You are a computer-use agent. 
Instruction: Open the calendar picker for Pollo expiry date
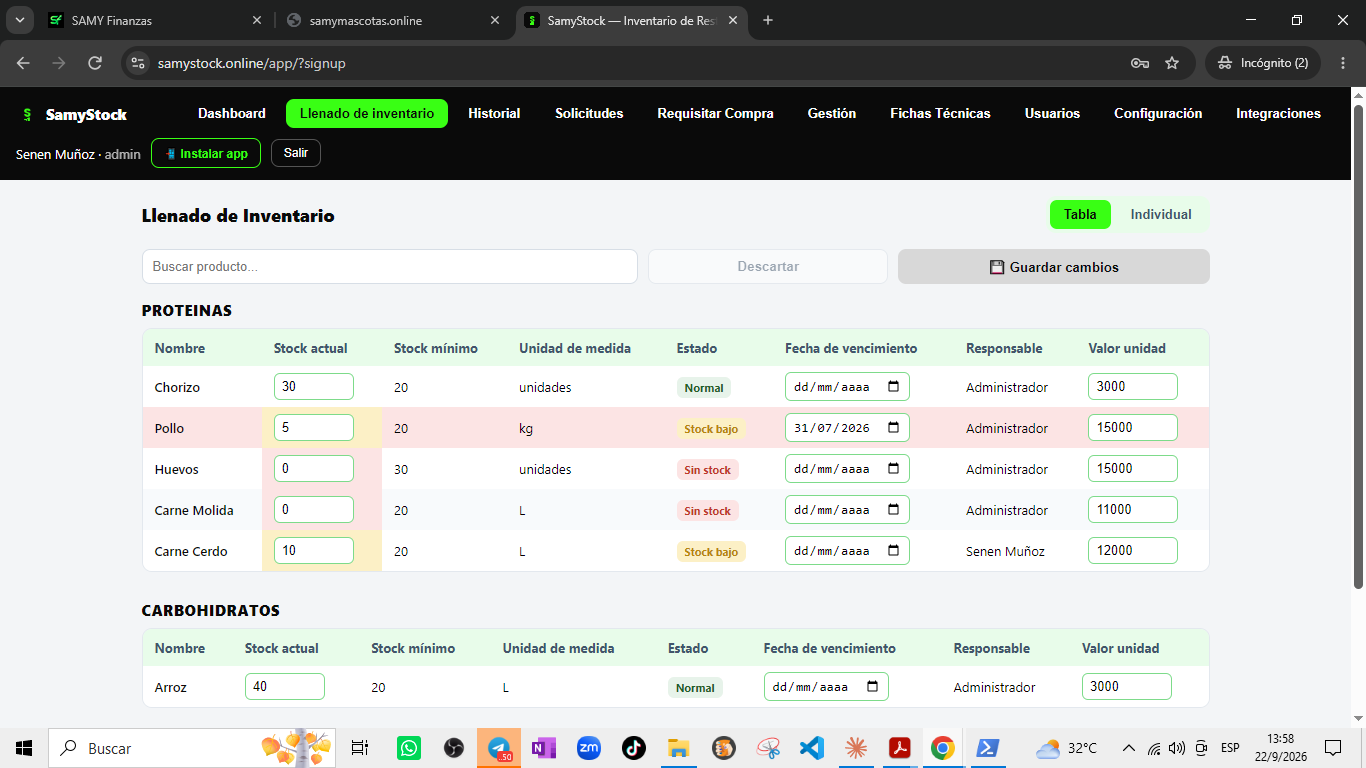click(x=893, y=428)
